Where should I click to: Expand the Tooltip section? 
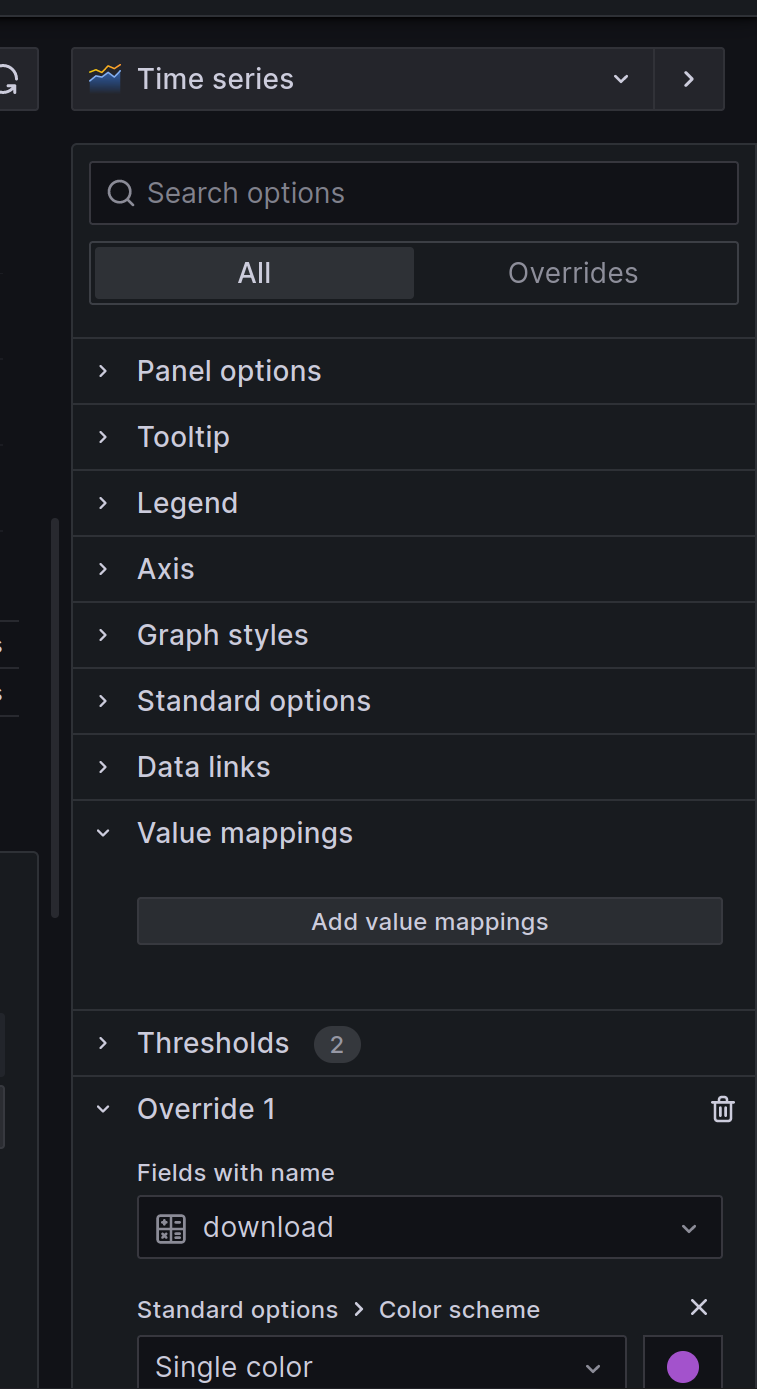coord(183,437)
